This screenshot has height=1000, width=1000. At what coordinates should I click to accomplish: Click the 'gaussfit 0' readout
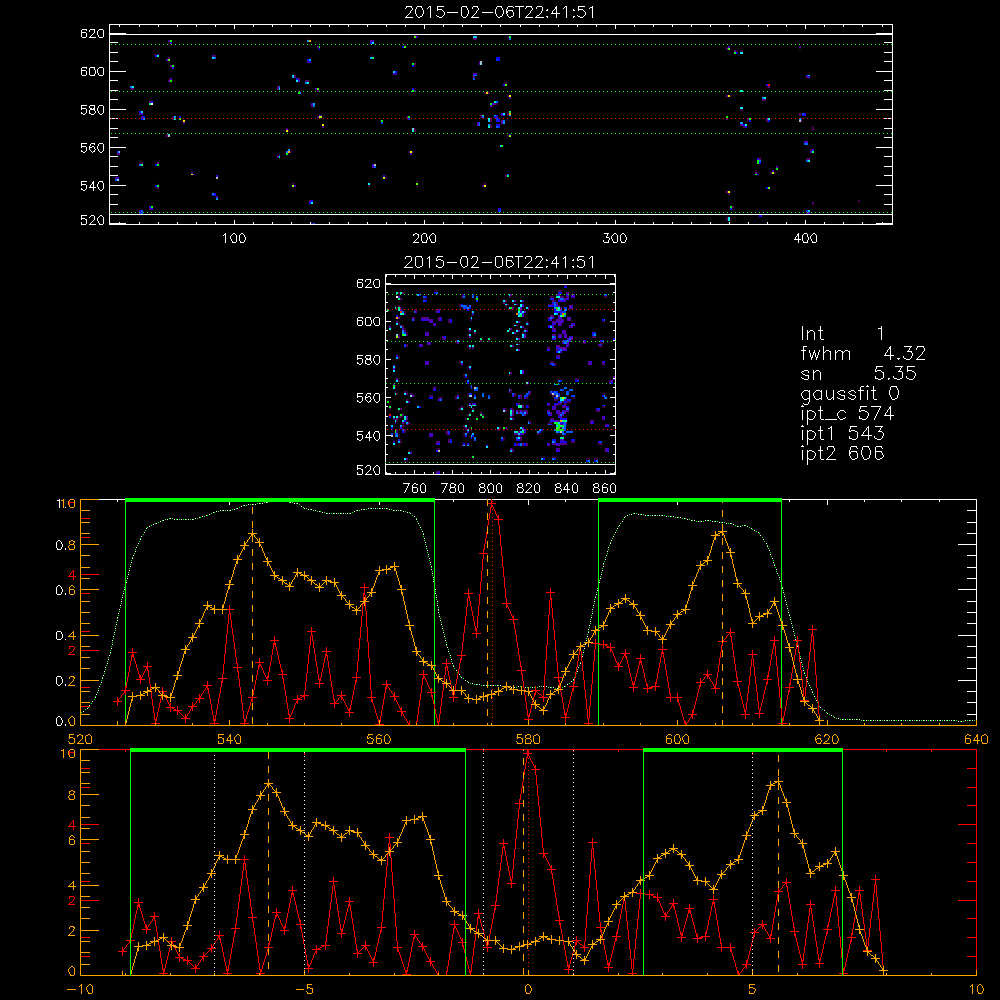(x=849, y=393)
